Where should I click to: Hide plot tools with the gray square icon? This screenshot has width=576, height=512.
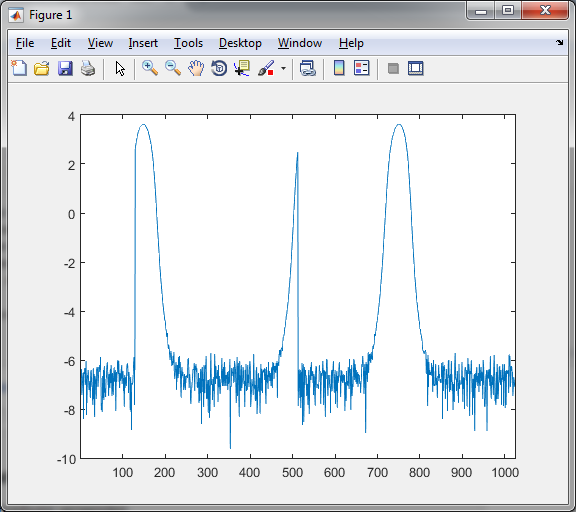tap(393, 68)
